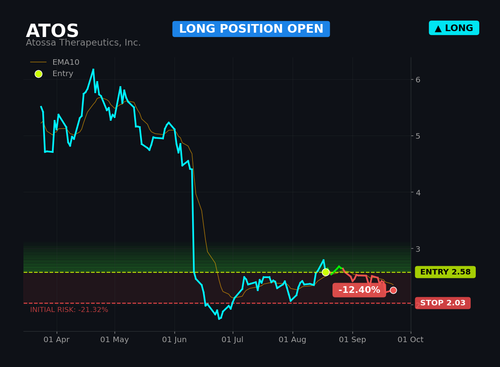The width and height of the screenshot is (500, 367).
Task: Click the price axis label 3
Action: pos(418,249)
